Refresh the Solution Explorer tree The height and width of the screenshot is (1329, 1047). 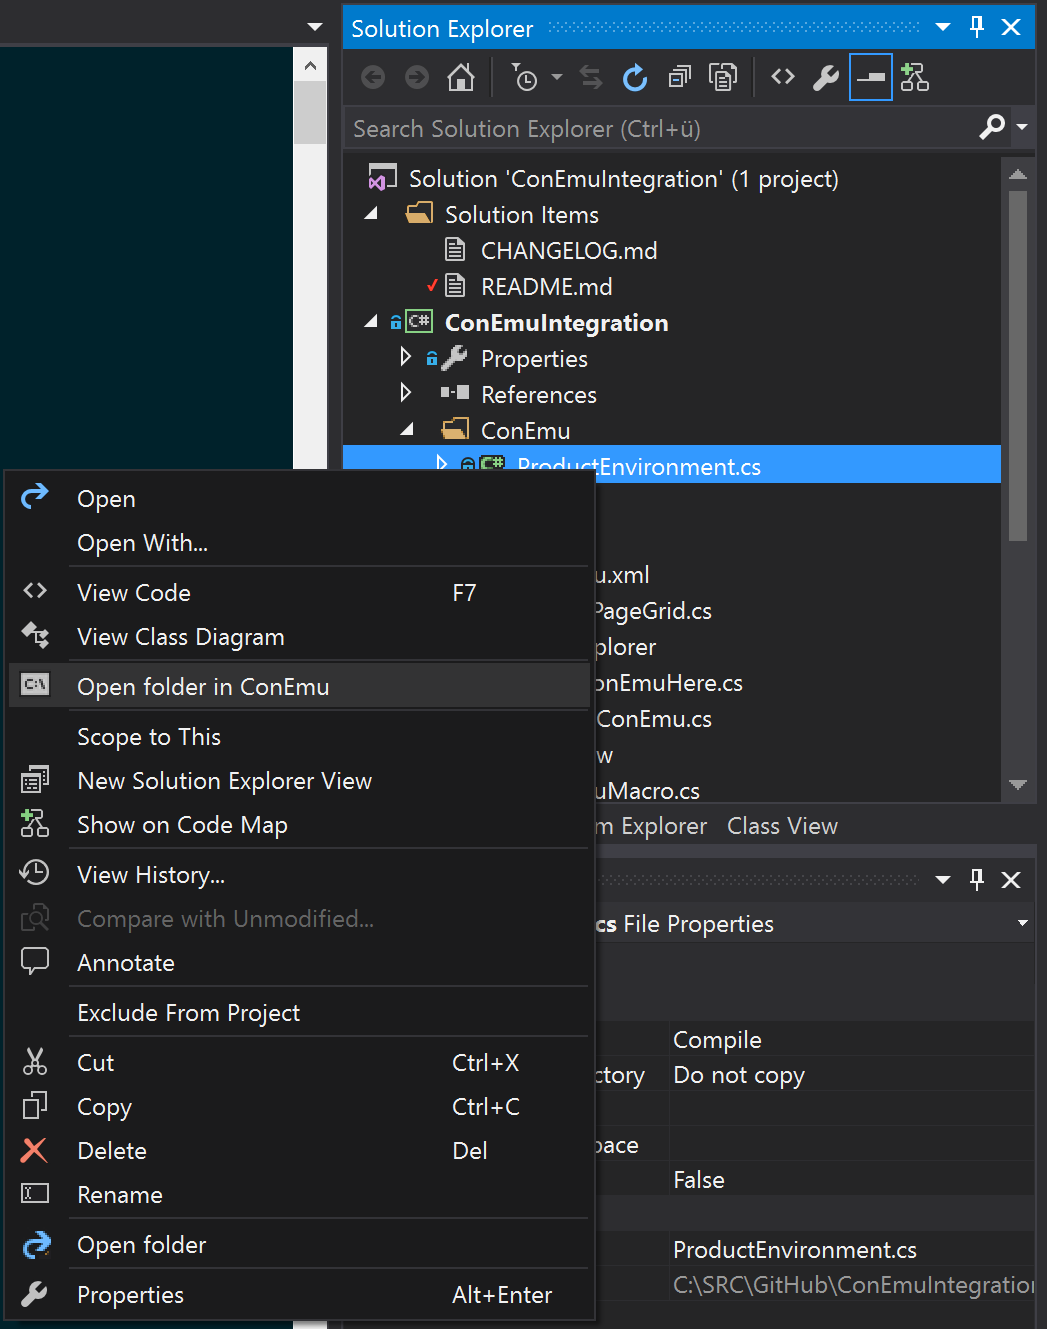pyautogui.click(x=635, y=77)
